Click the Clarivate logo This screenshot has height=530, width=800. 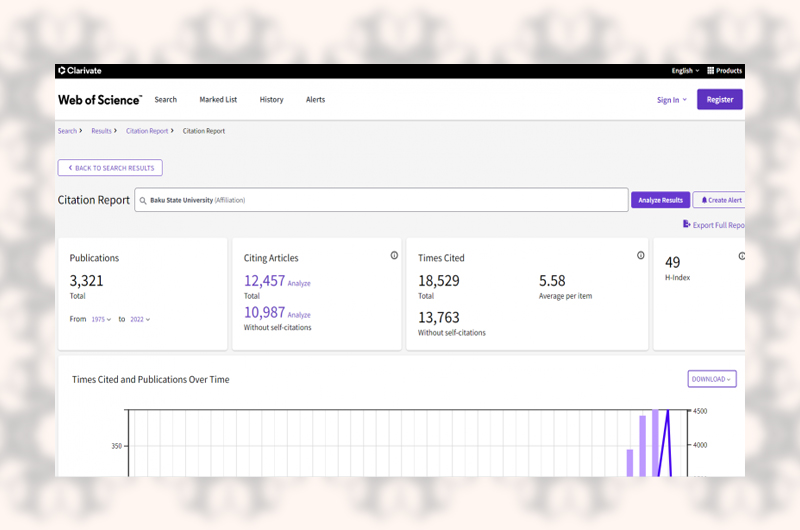80,70
